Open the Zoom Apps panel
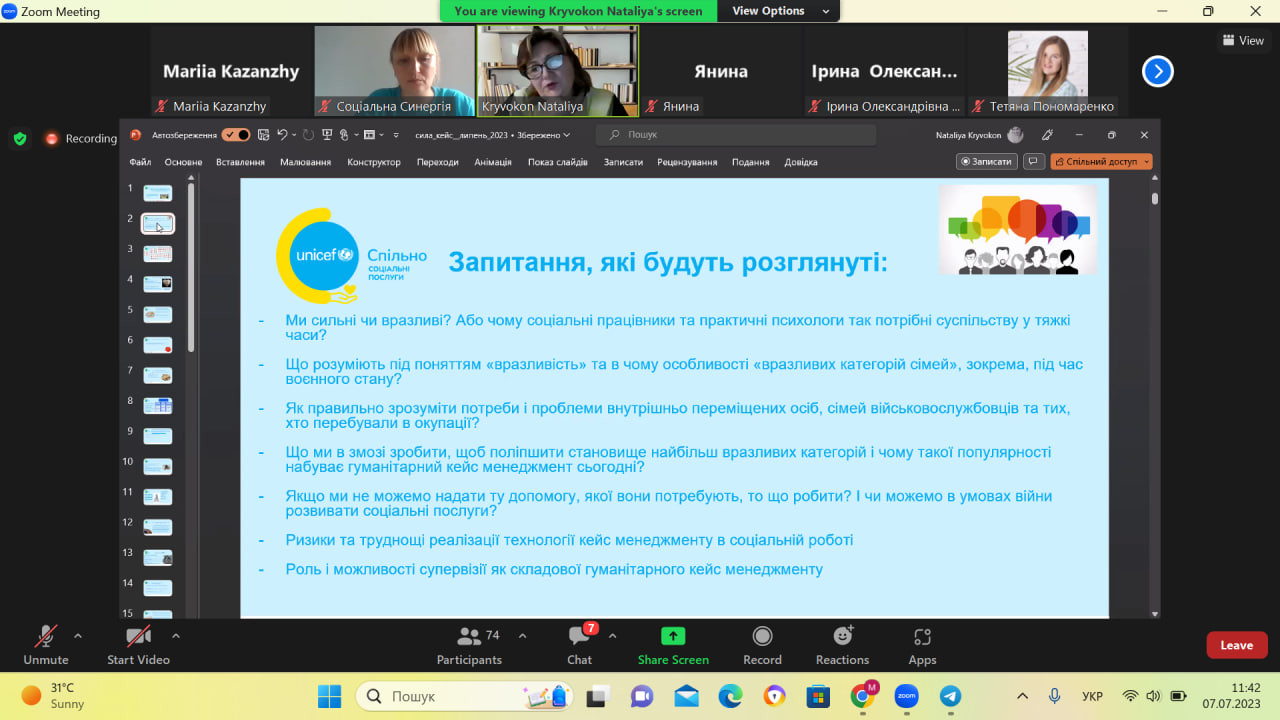1280x720 pixels. pyautogui.click(x=922, y=643)
